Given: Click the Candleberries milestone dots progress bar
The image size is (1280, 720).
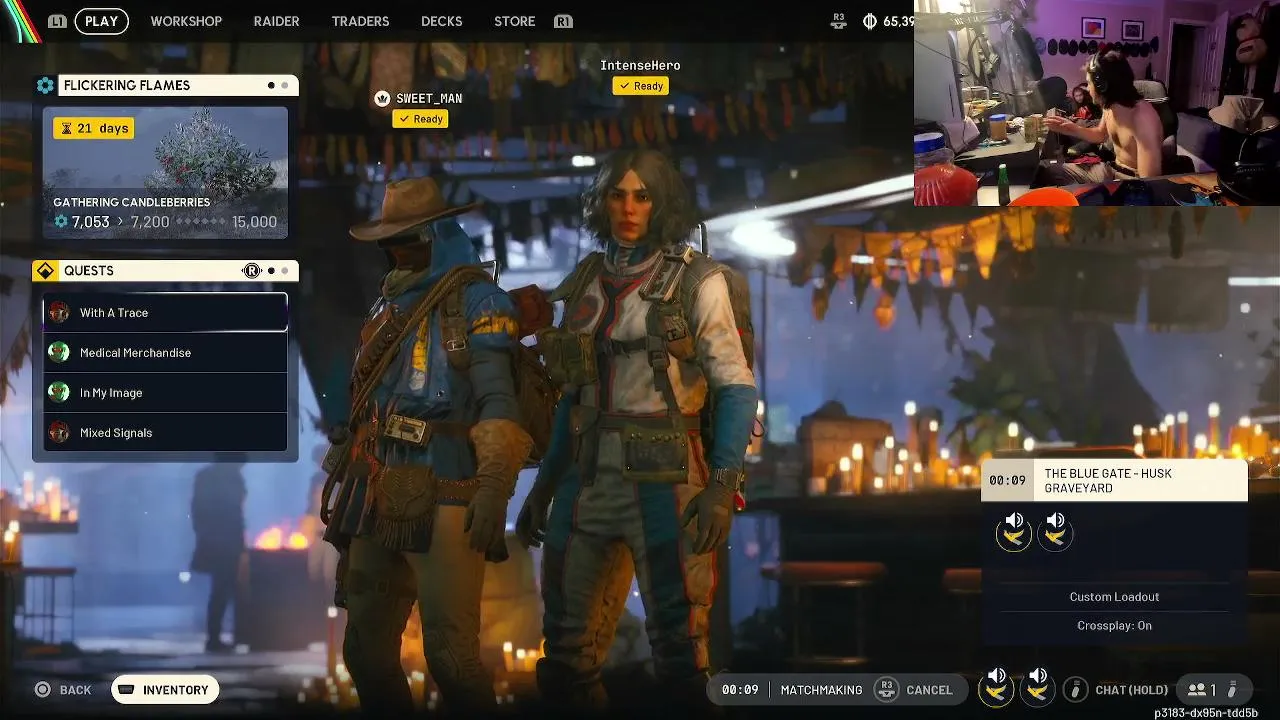Looking at the screenshot, I should pos(200,222).
